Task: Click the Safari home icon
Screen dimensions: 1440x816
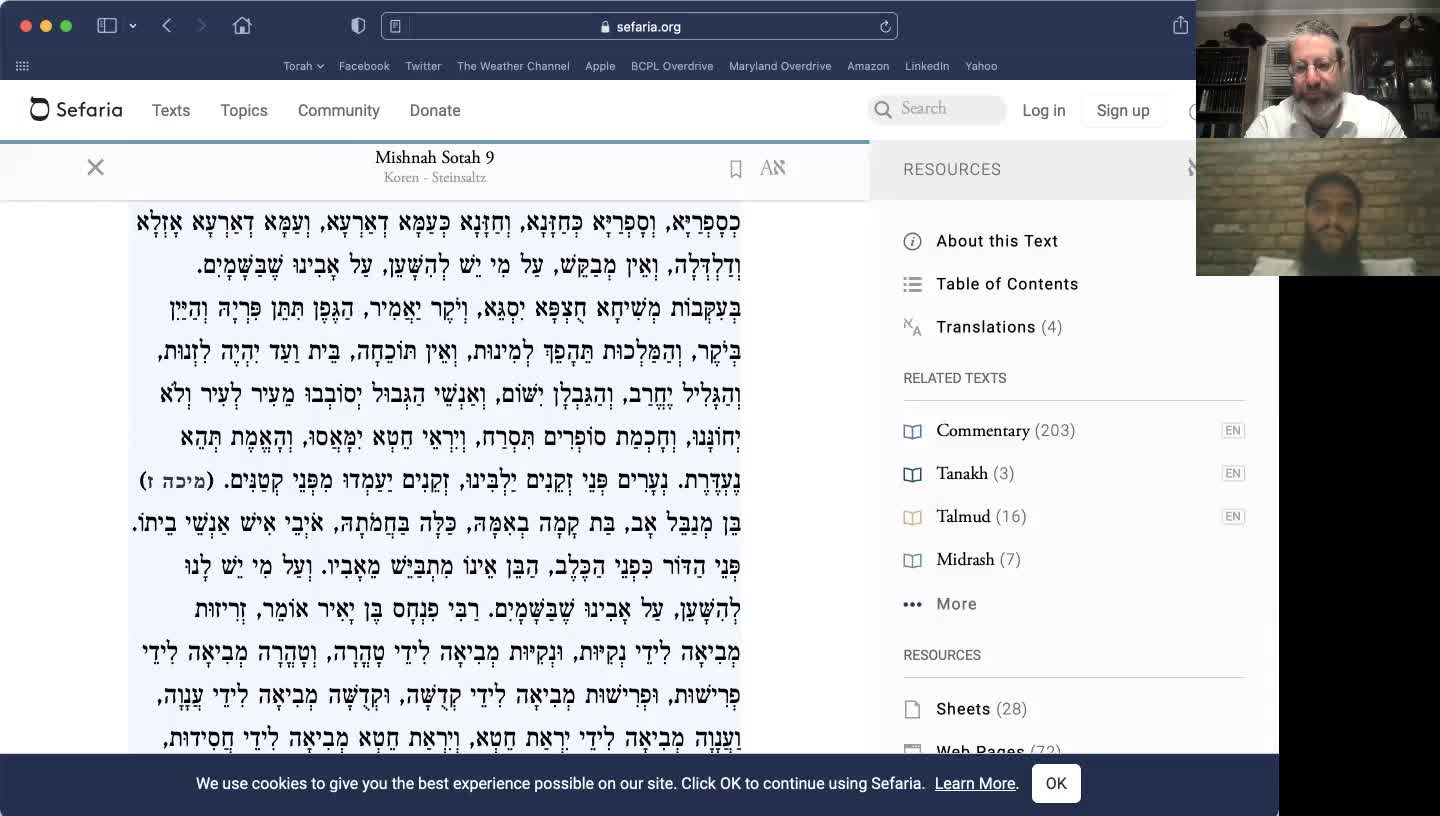Action: click(242, 26)
